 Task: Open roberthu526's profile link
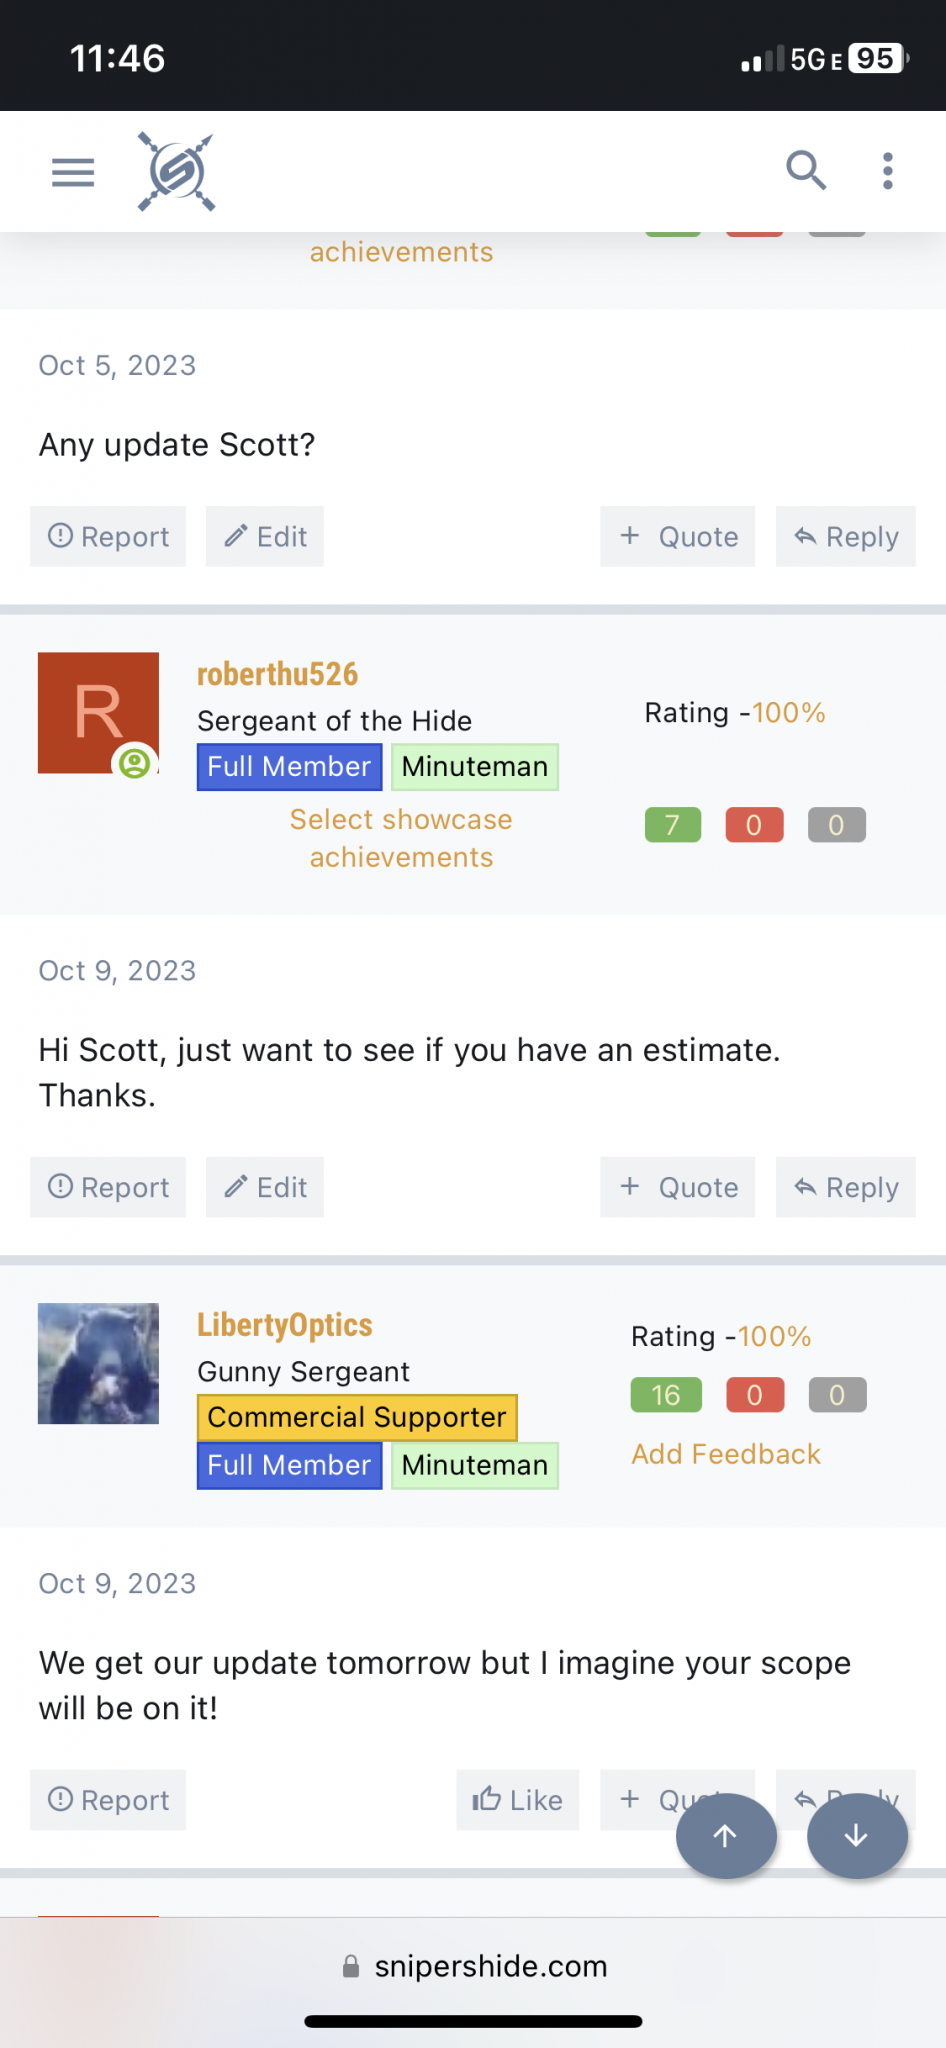(277, 674)
